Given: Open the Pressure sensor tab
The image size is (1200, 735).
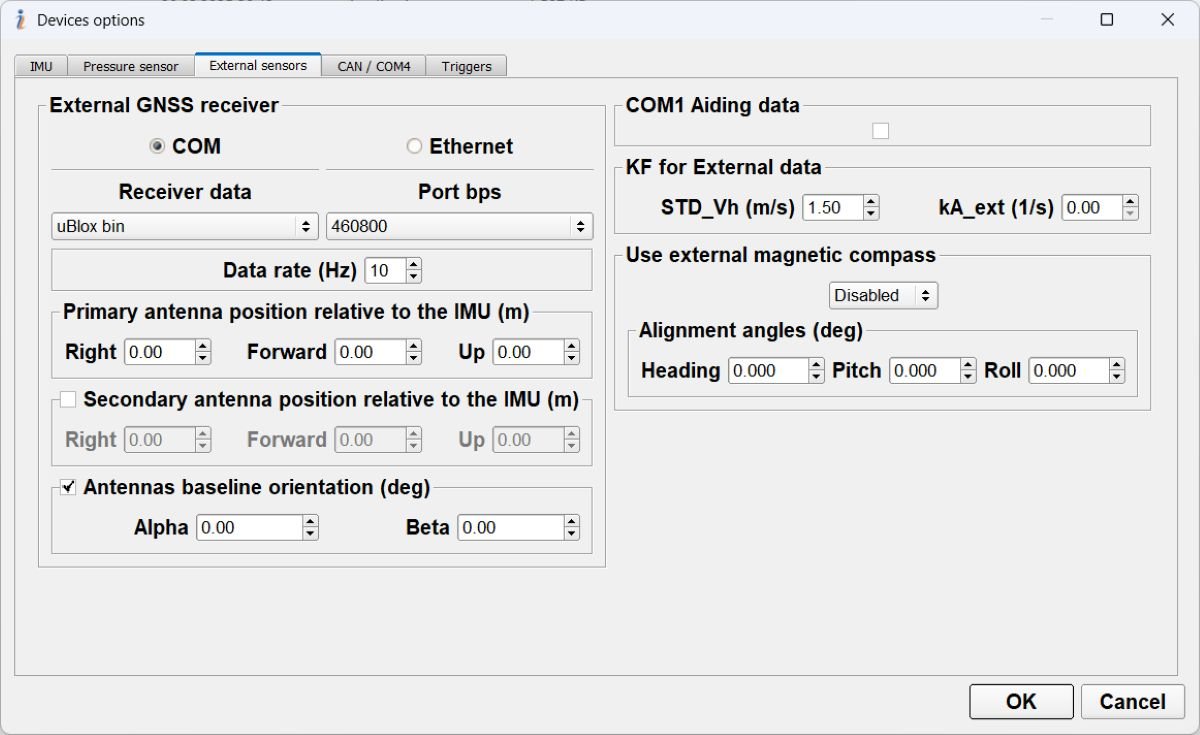Looking at the screenshot, I should click(130, 65).
